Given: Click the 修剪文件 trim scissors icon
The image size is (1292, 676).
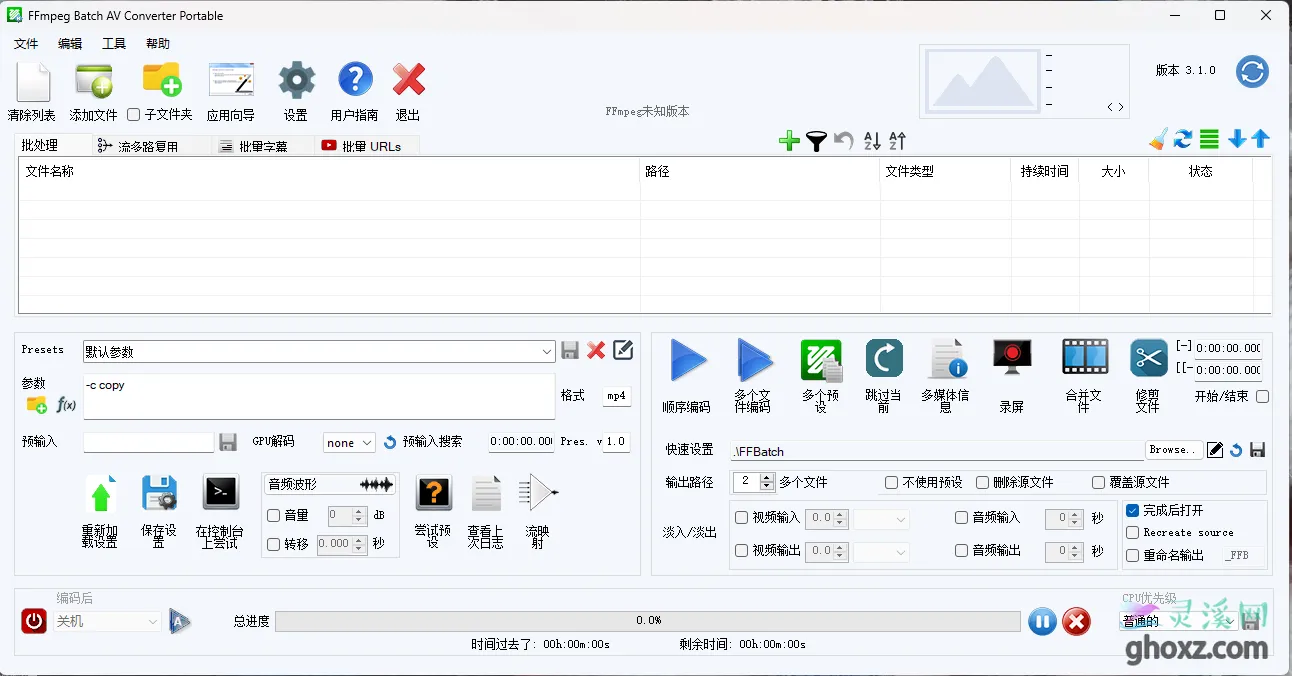Looking at the screenshot, I should pyautogui.click(x=1149, y=358).
